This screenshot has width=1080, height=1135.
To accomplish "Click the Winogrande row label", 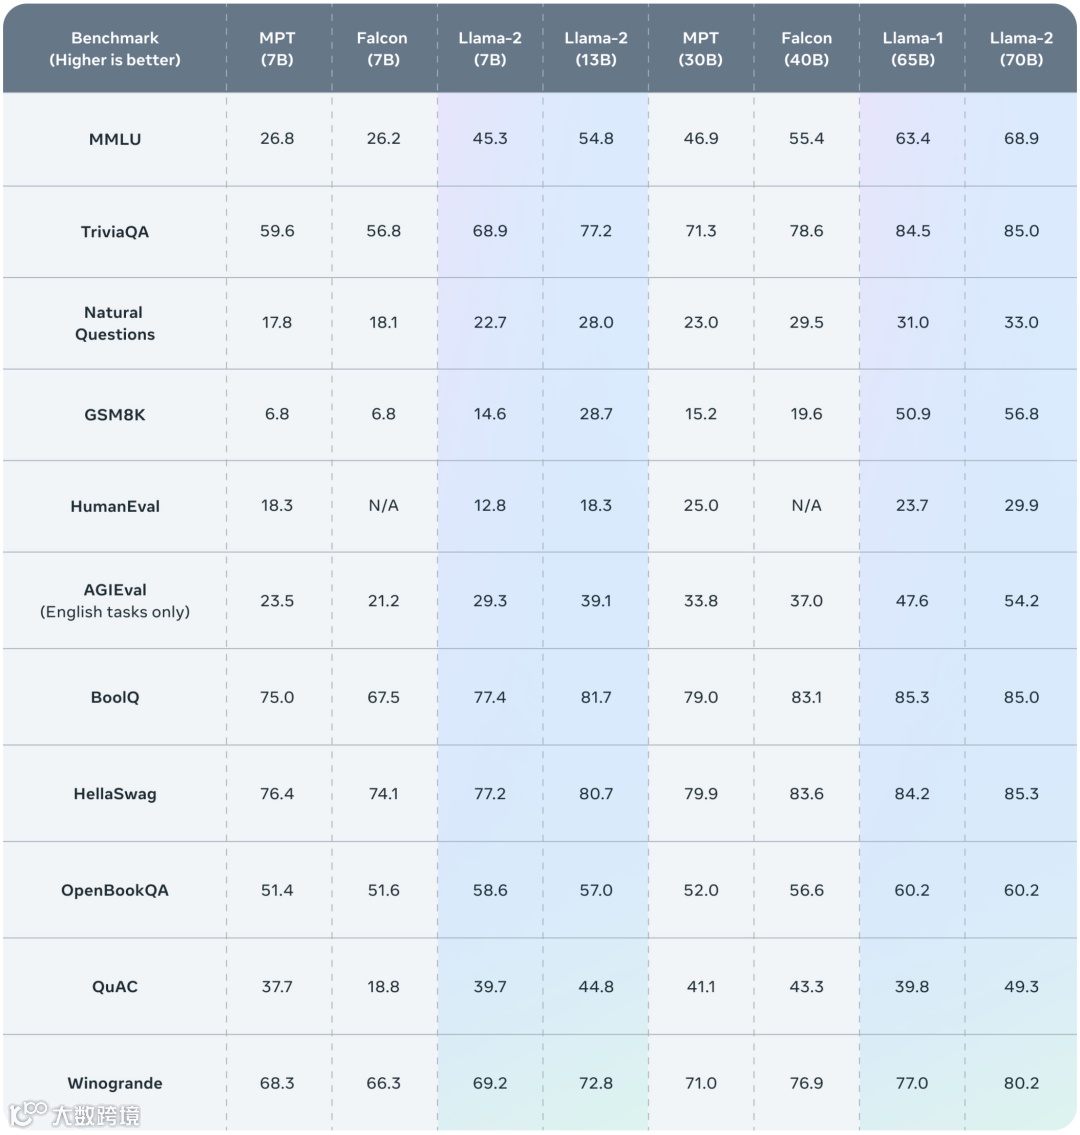I will coord(115,1083).
